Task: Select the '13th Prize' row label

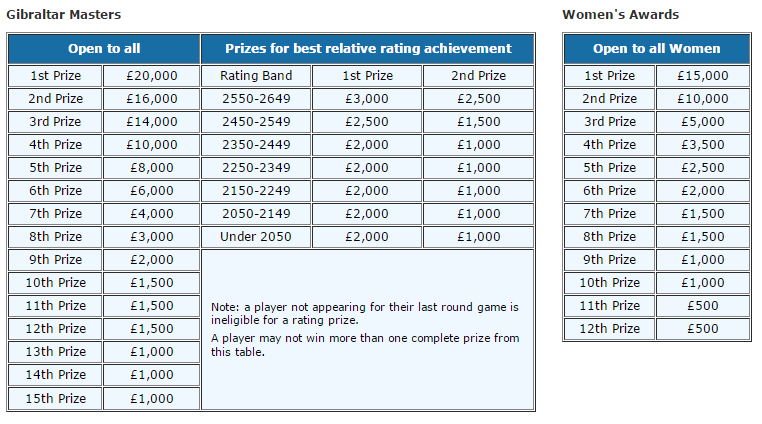Action: (55, 352)
